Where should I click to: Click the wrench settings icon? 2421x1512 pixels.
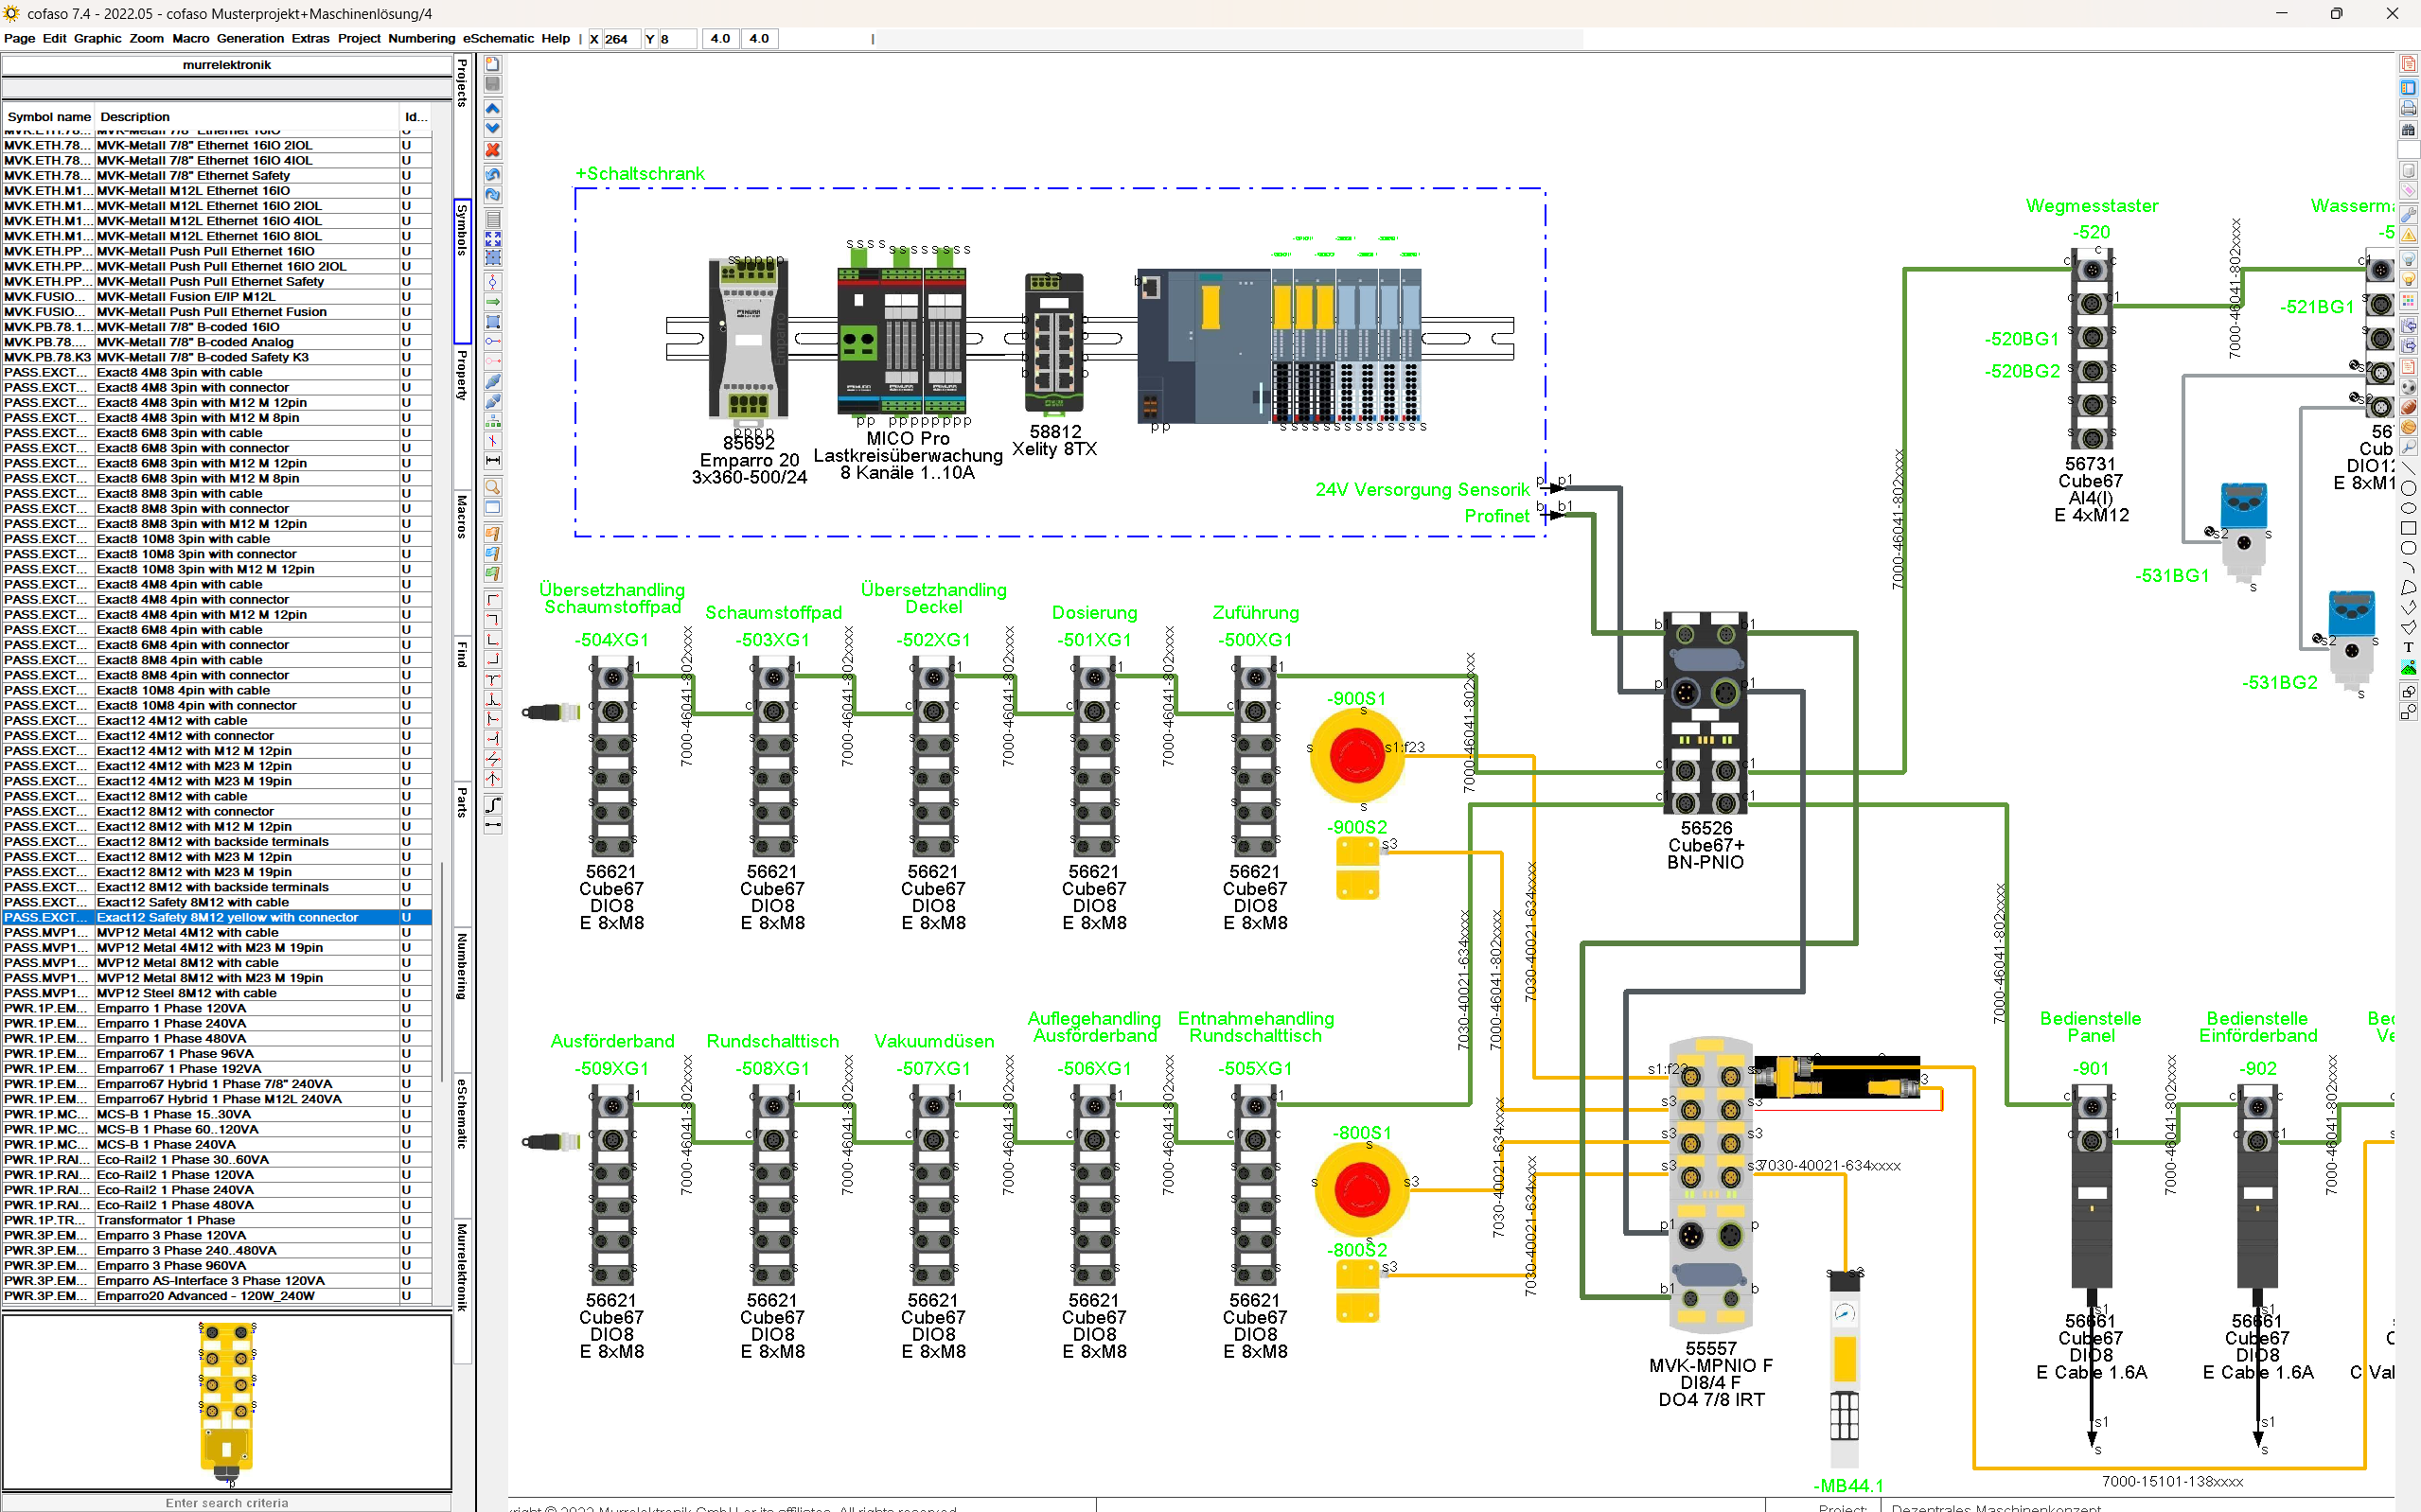click(x=2408, y=214)
